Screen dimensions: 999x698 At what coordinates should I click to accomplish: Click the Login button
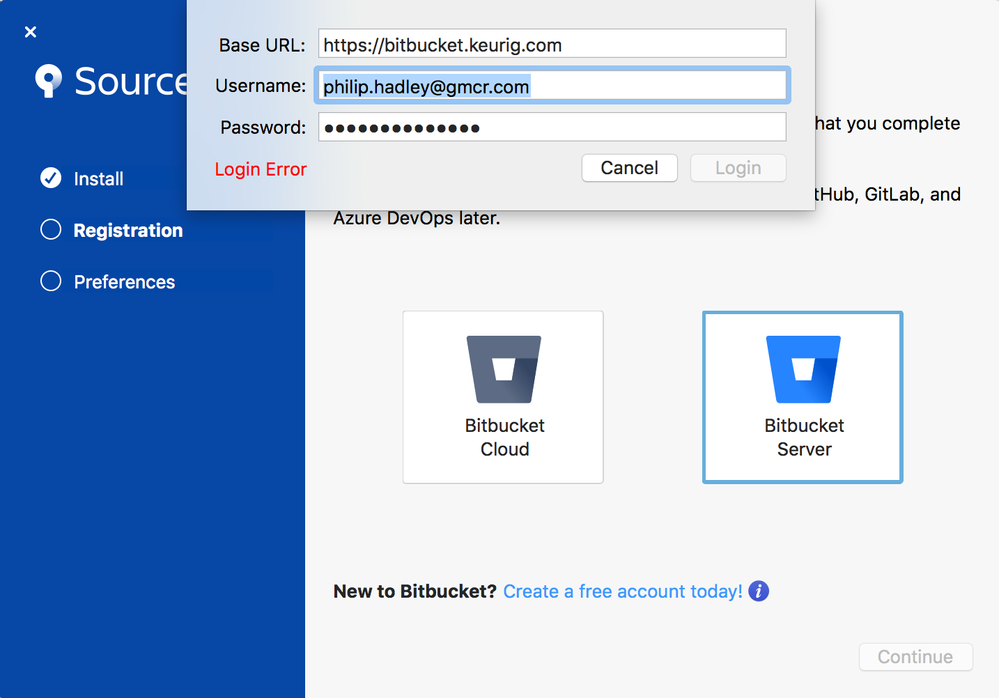[738, 168]
